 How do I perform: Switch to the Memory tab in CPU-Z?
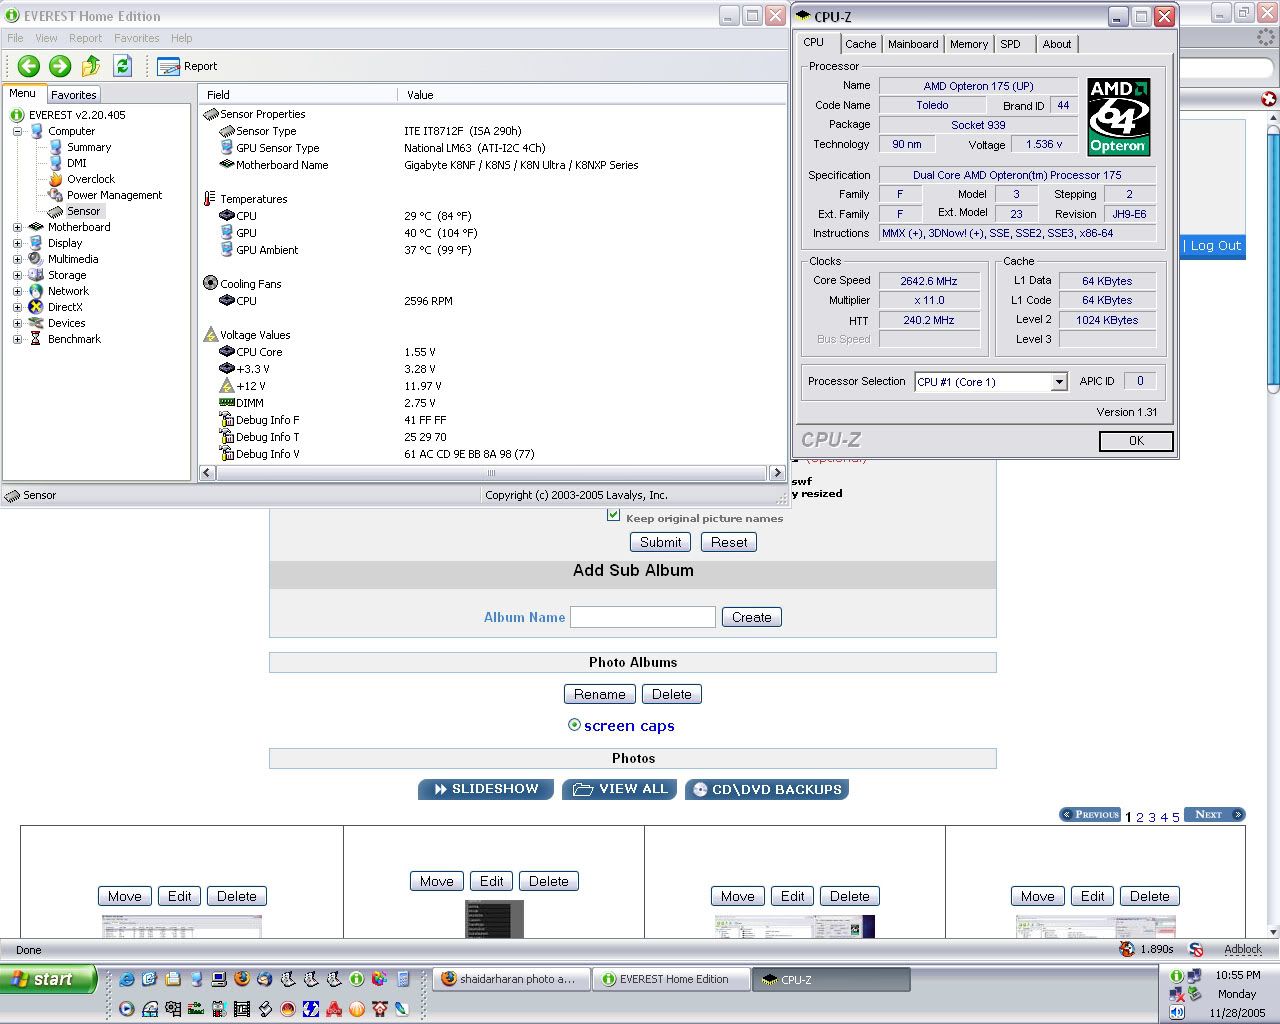969,44
